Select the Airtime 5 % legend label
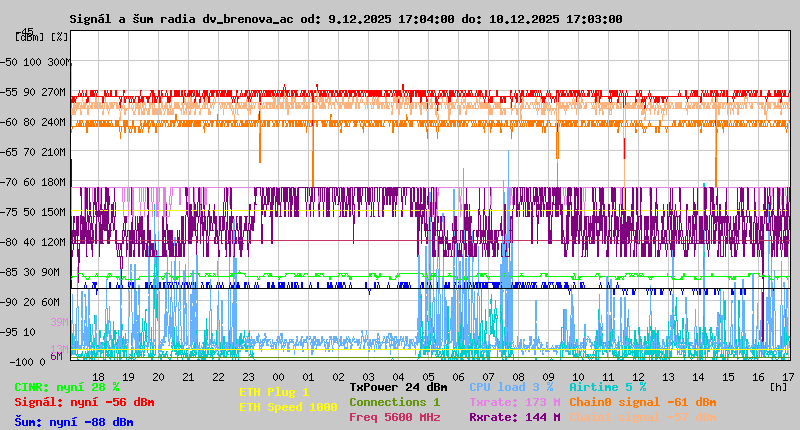 607,386
